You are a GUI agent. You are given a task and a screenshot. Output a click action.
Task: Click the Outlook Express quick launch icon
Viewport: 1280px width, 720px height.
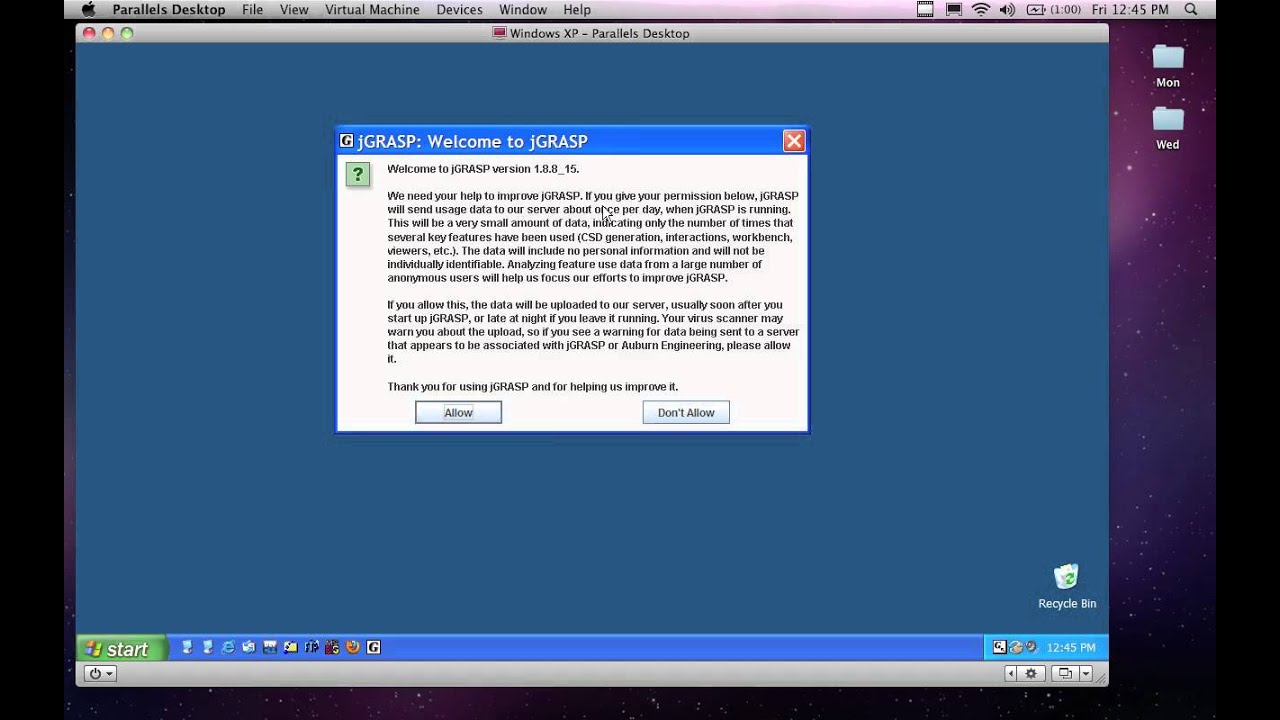click(x=249, y=647)
